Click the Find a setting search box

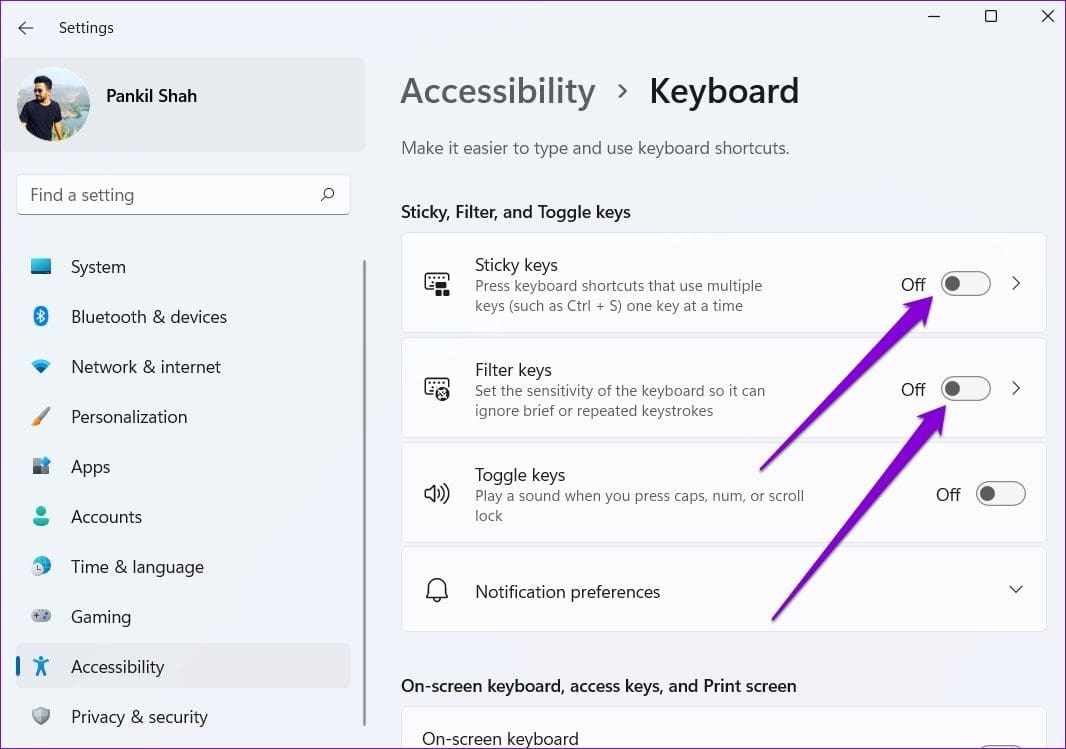(x=183, y=195)
